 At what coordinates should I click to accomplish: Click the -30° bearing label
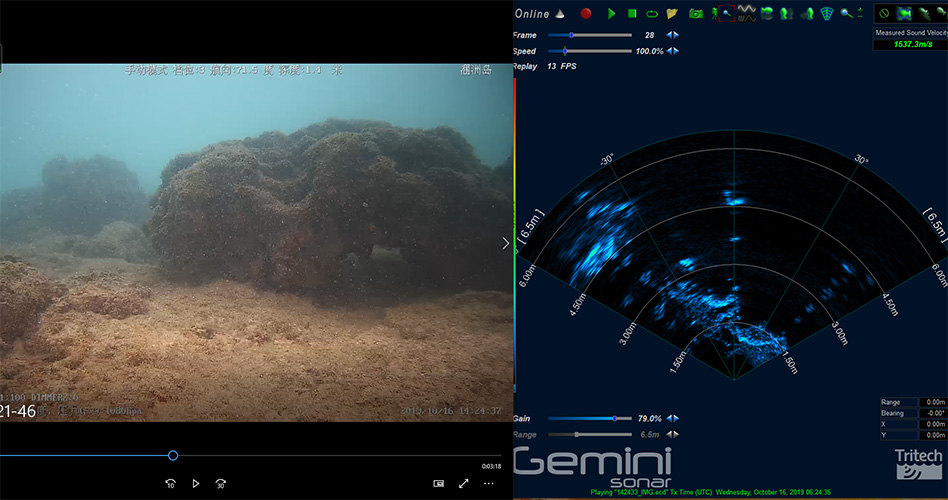click(x=607, y=160)
